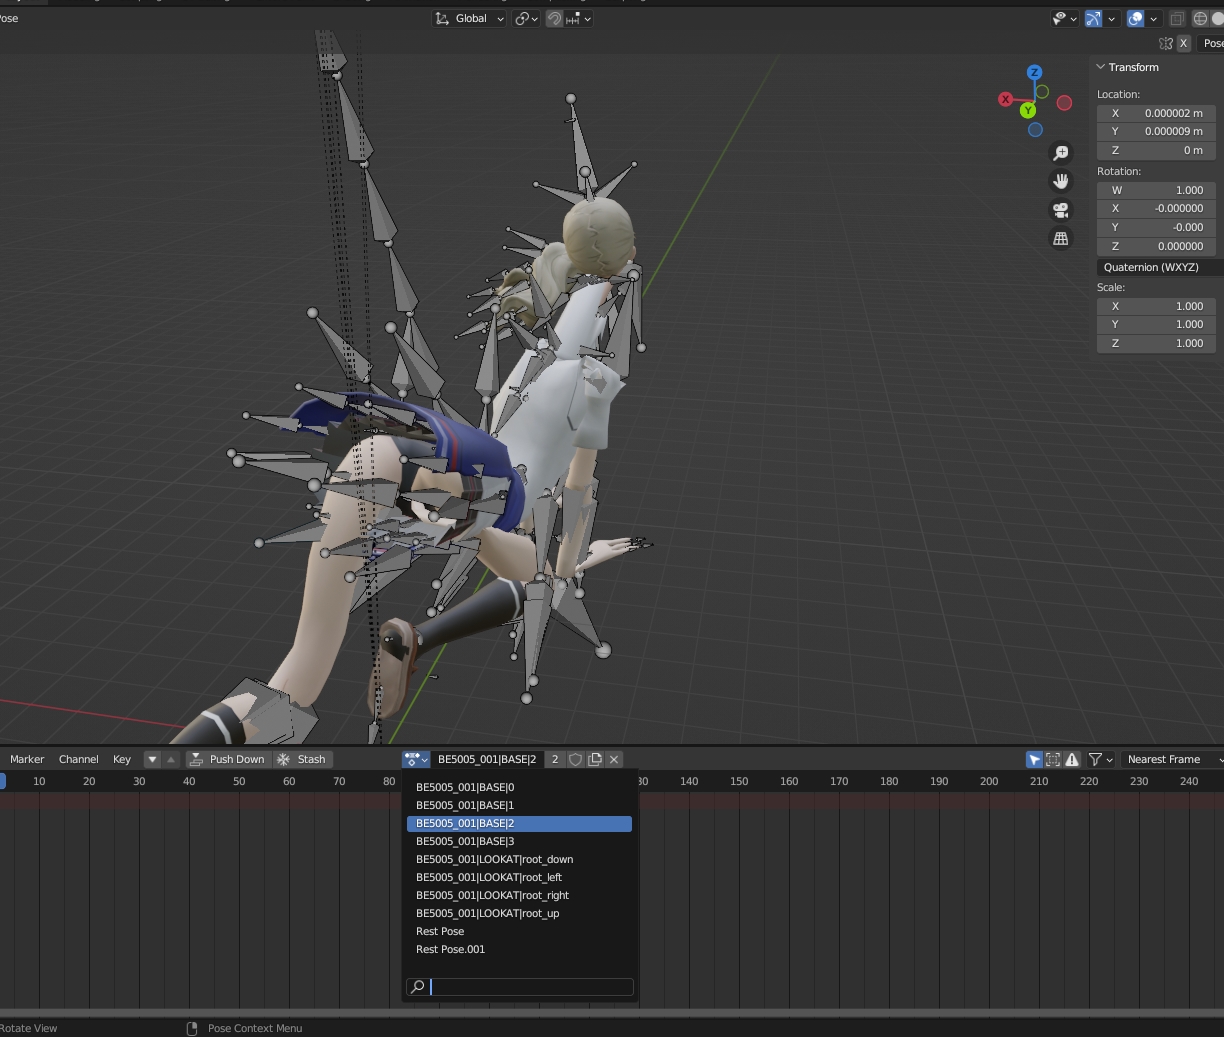Adjust the Location X value field
The image size is (1224, 1037).
1156,113
